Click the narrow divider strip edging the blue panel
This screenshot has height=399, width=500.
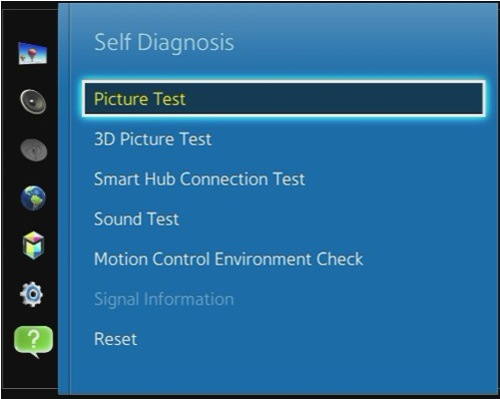64,199
